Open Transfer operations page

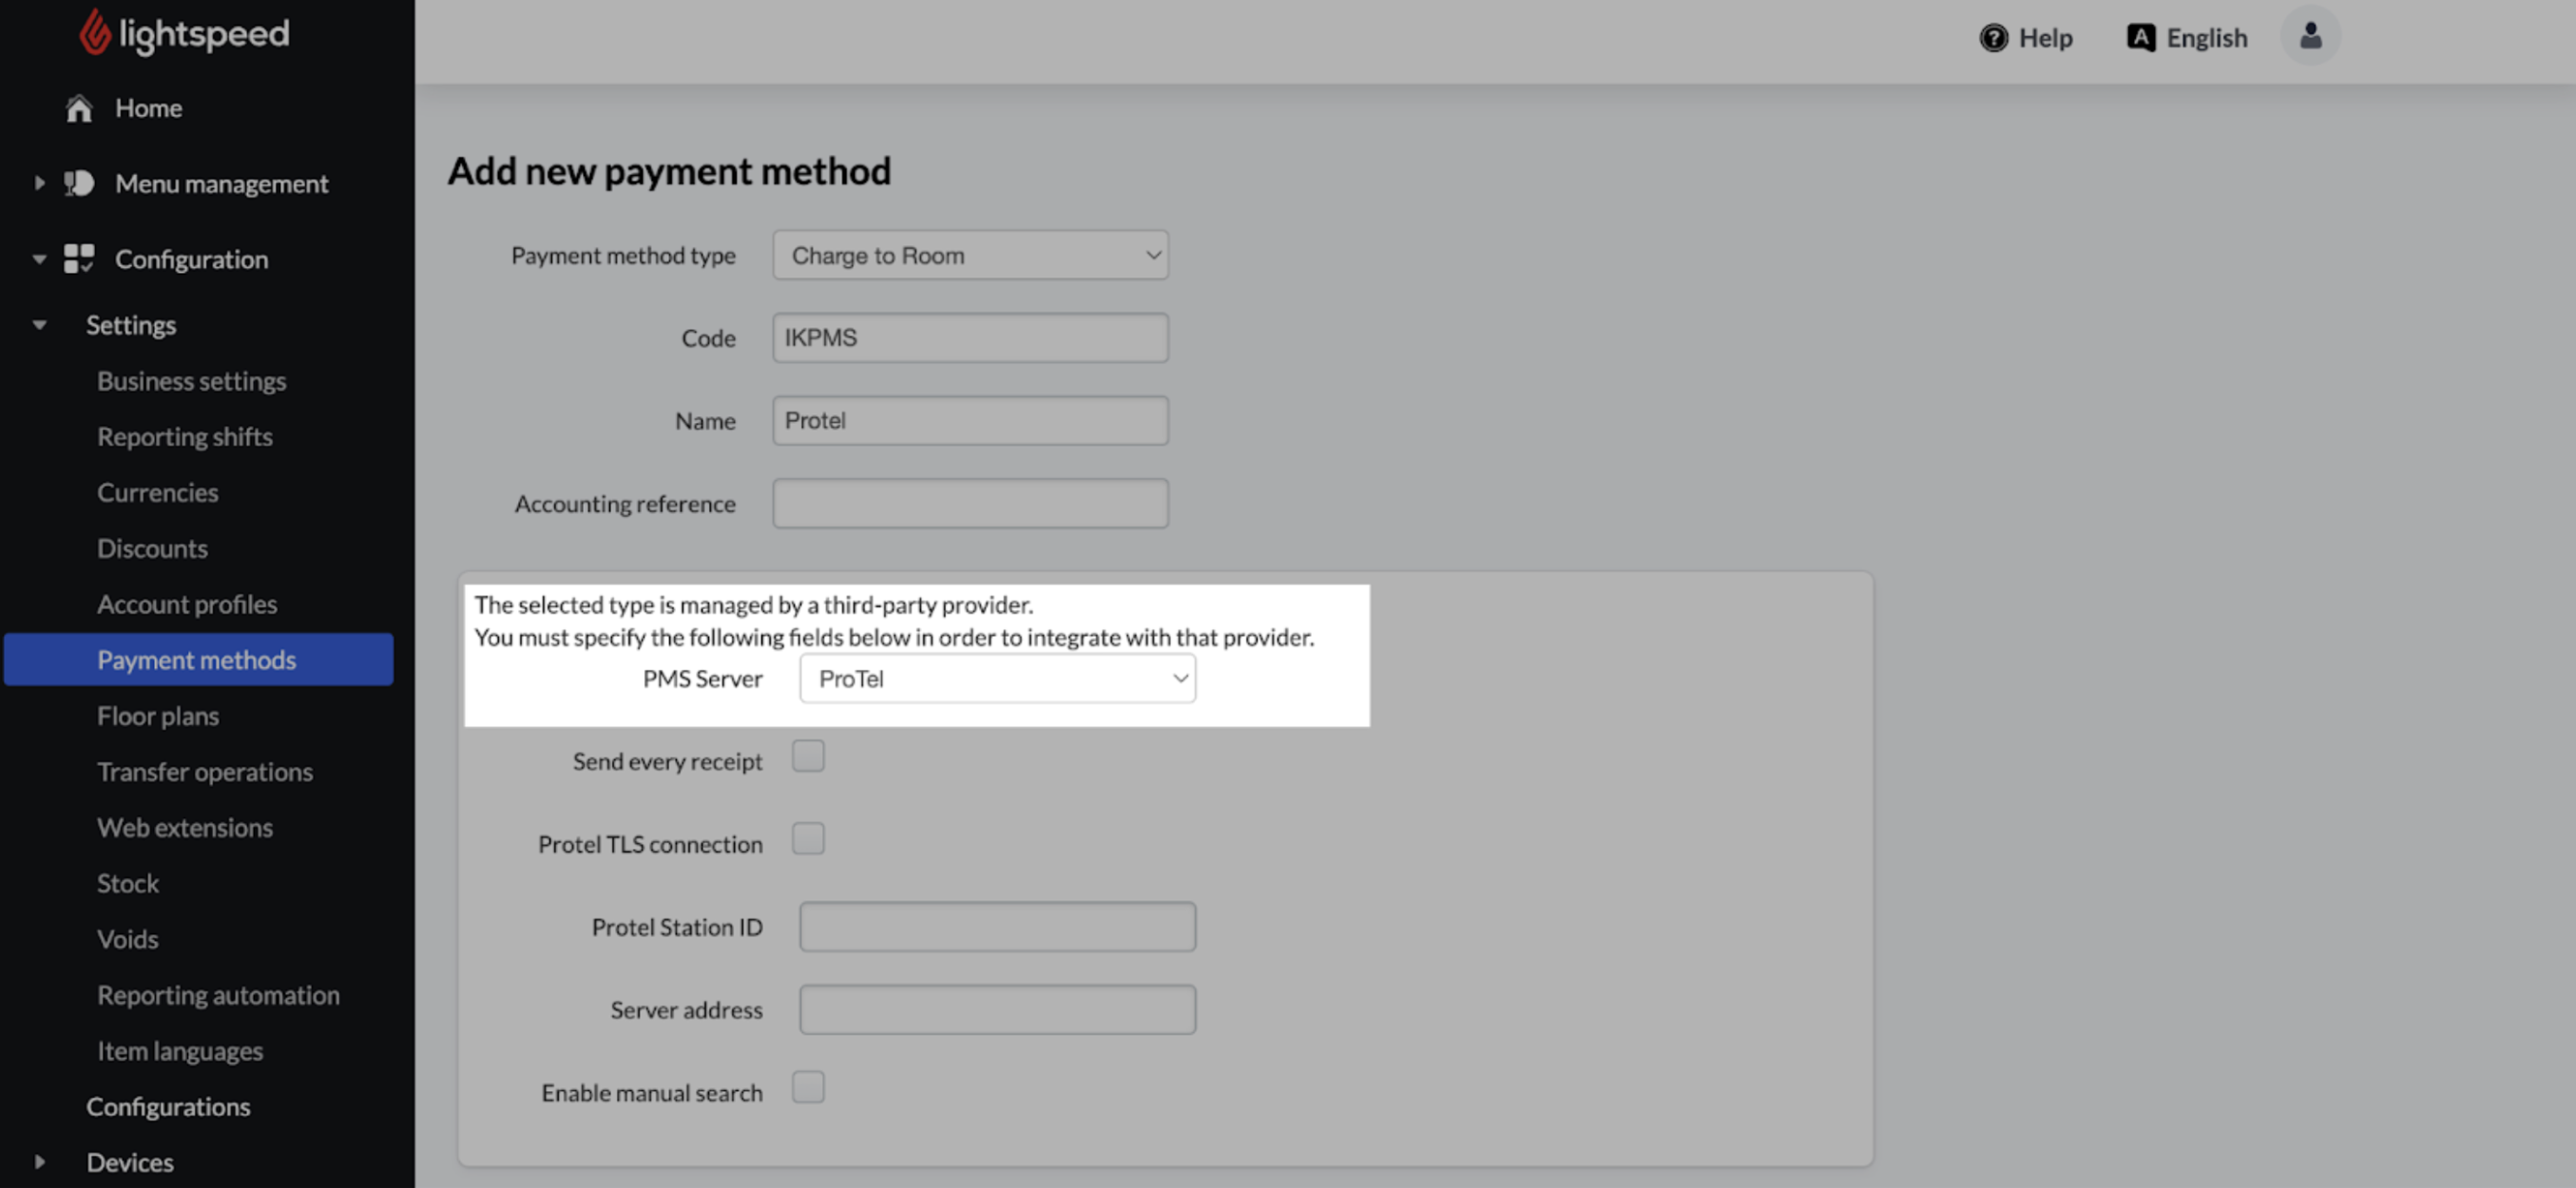[204, 772]
